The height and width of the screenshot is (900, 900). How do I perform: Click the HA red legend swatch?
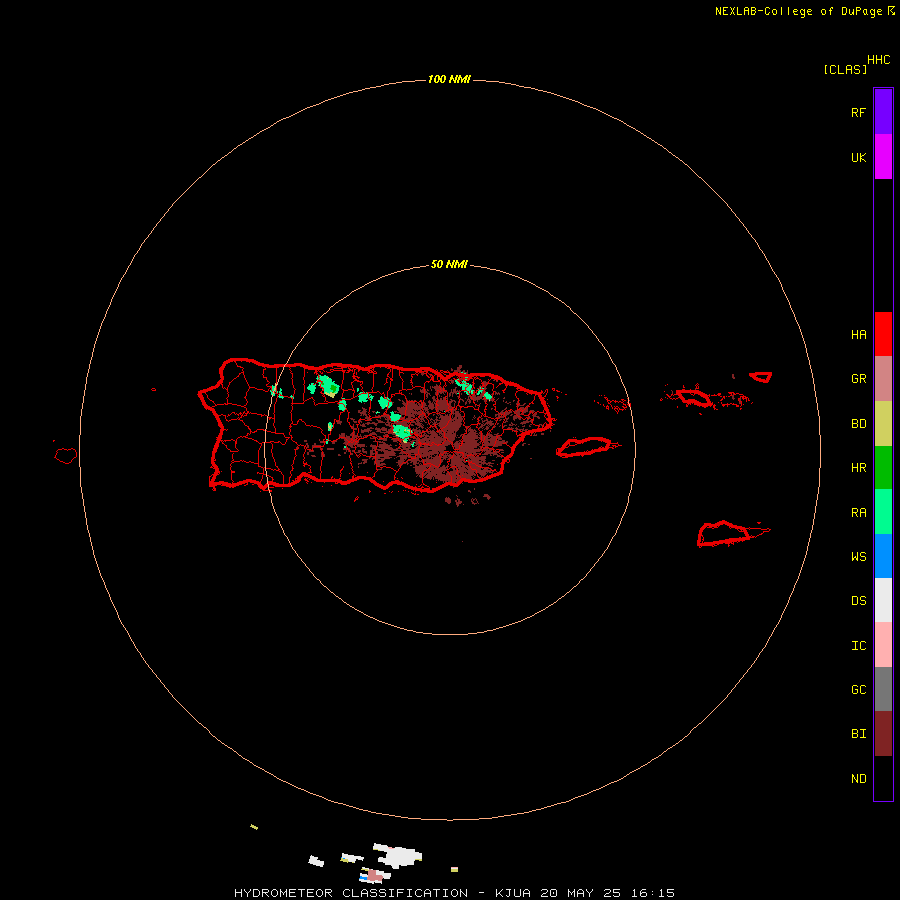point(883,334)
